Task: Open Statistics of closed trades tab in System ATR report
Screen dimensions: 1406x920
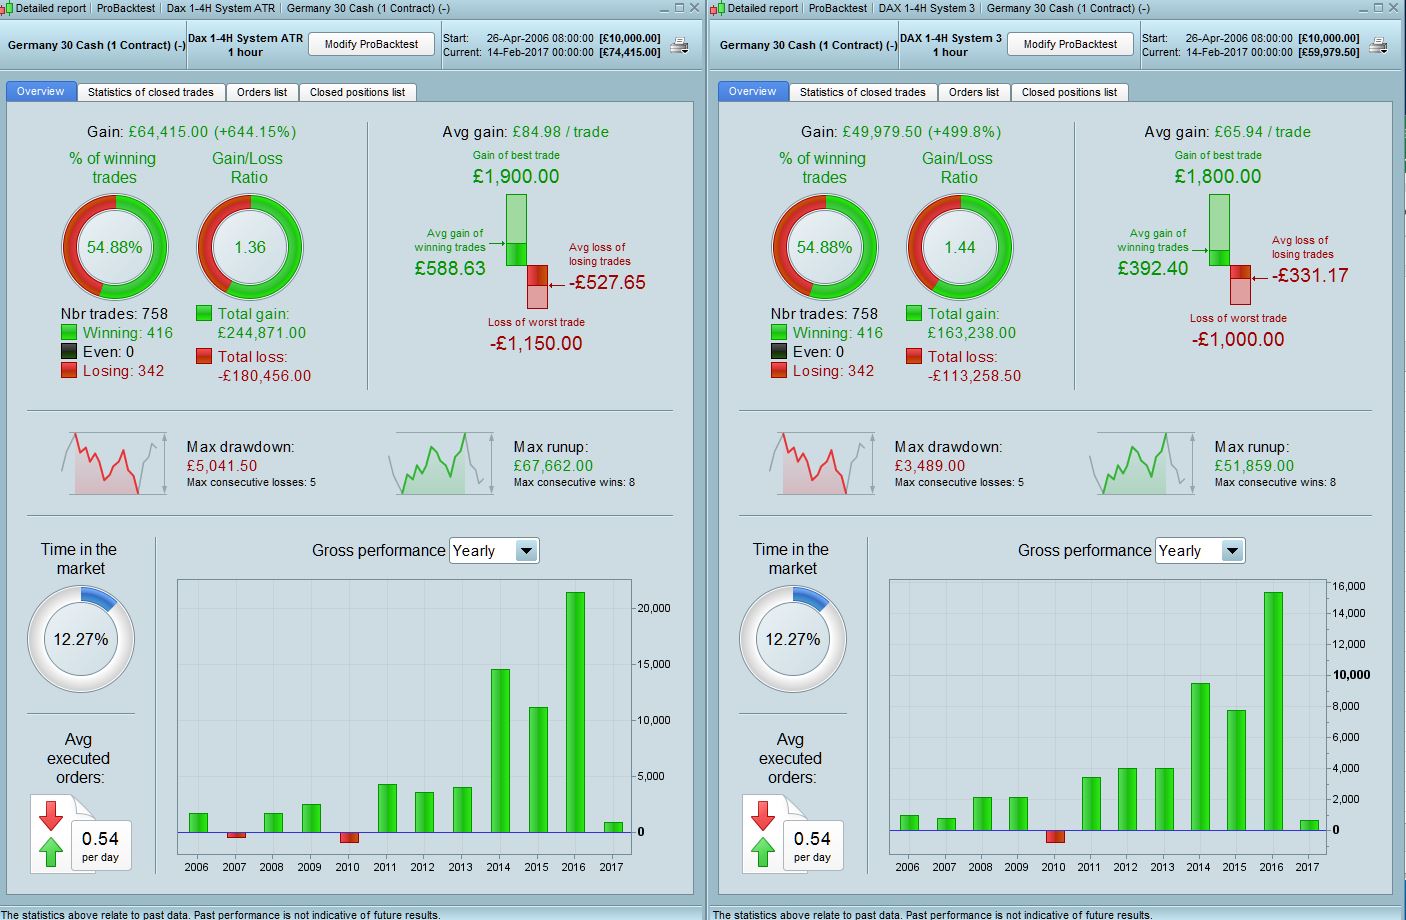Action: [x=151, y=92]
